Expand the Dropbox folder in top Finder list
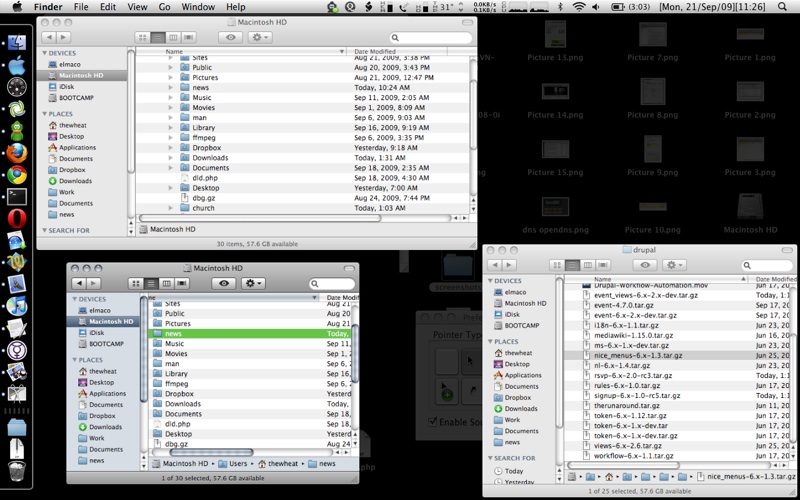 [171, 147]
